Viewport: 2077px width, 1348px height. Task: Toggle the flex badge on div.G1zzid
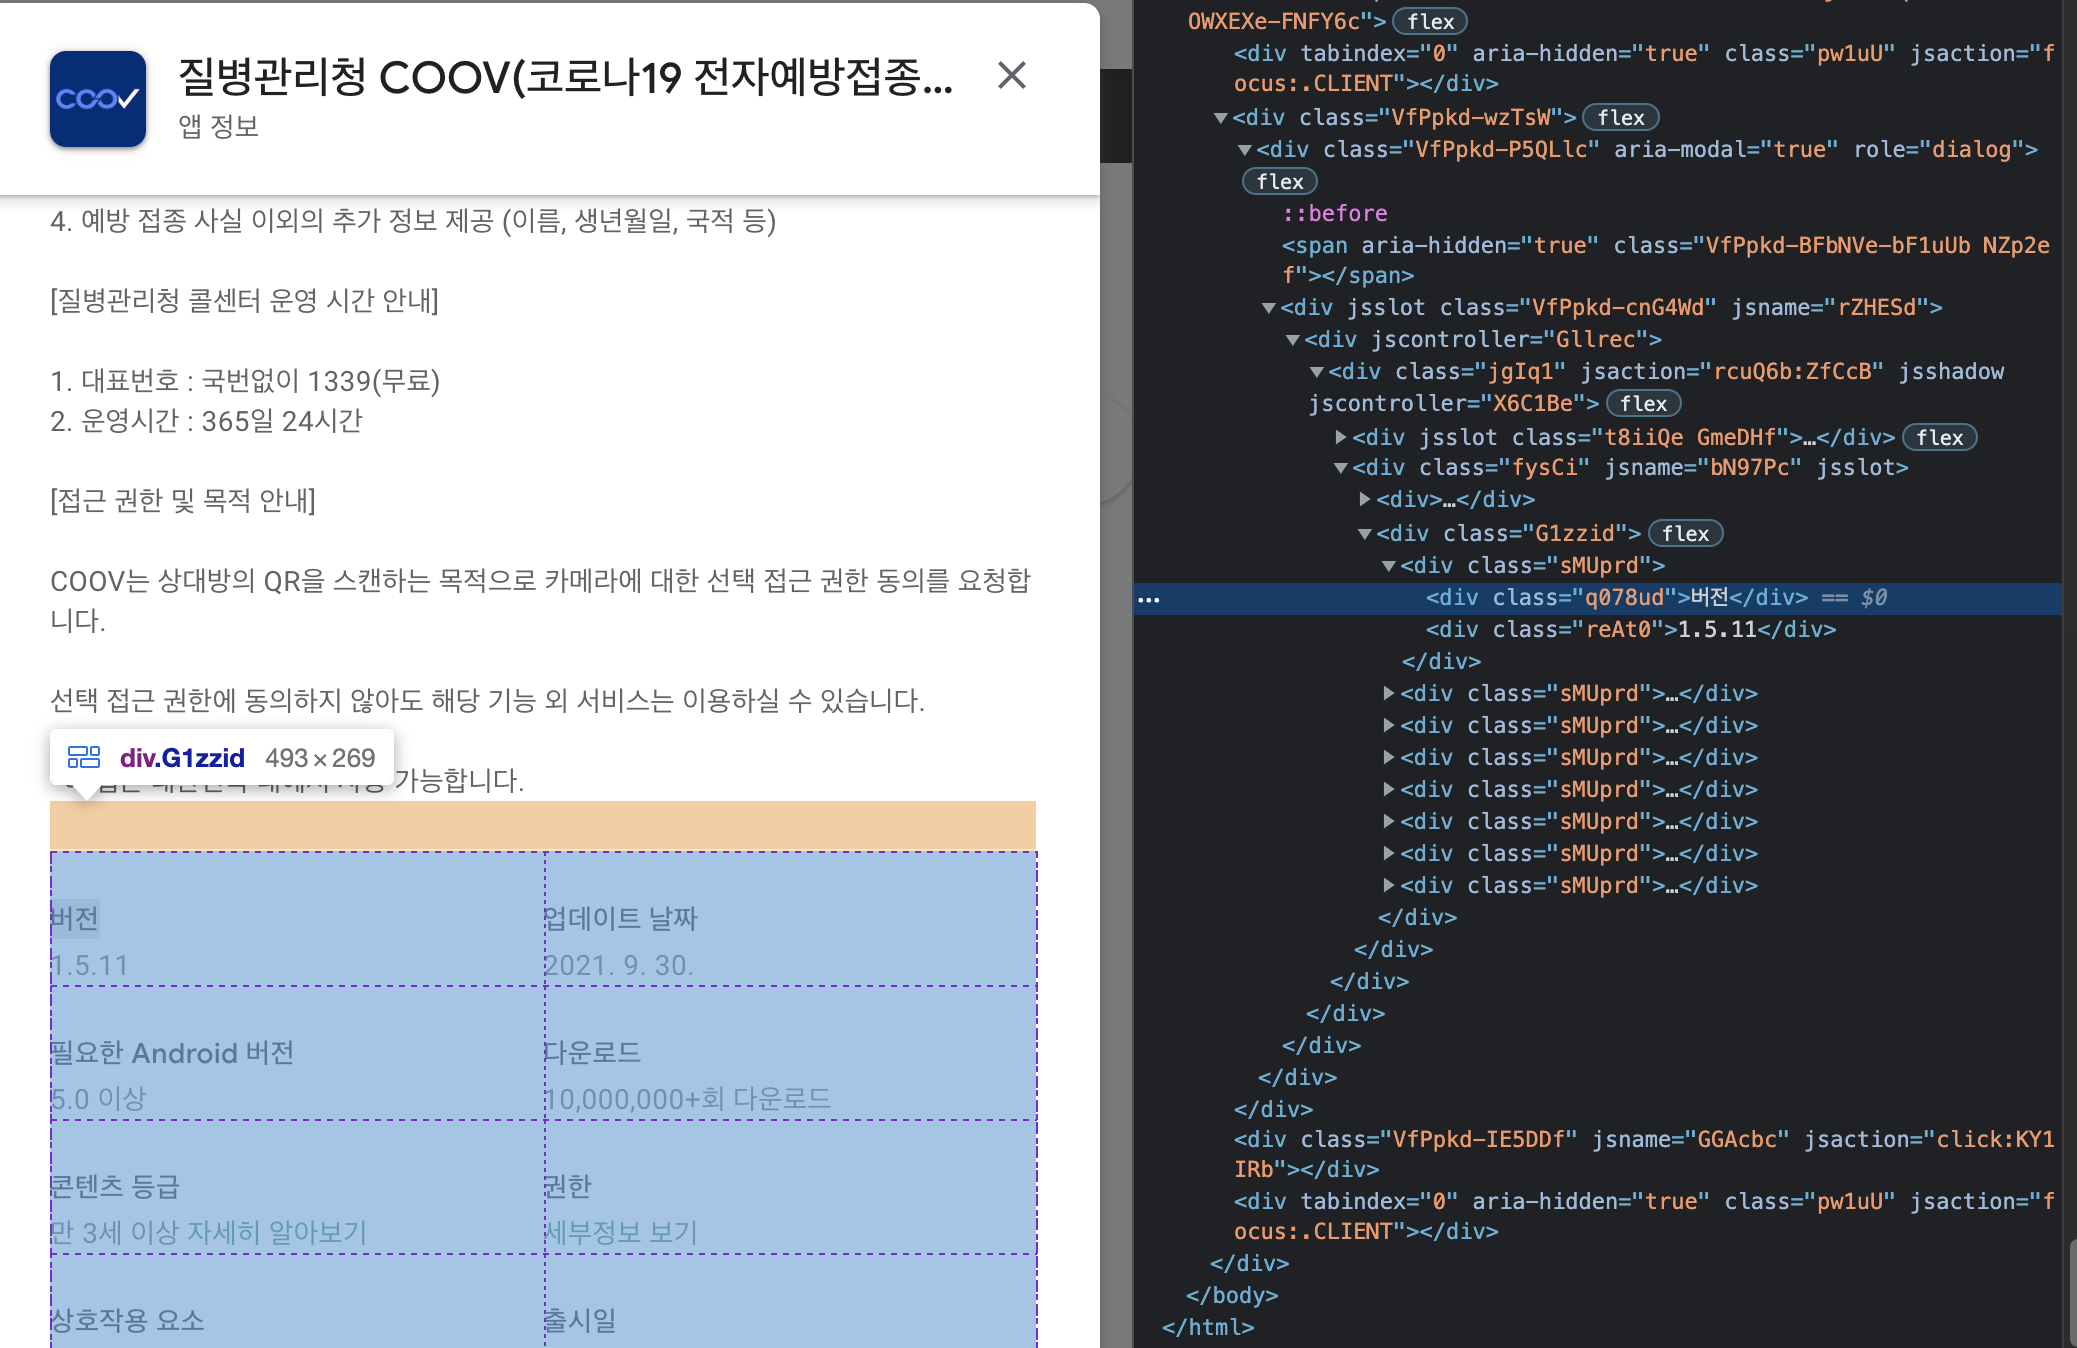(x=1685, y=533)
